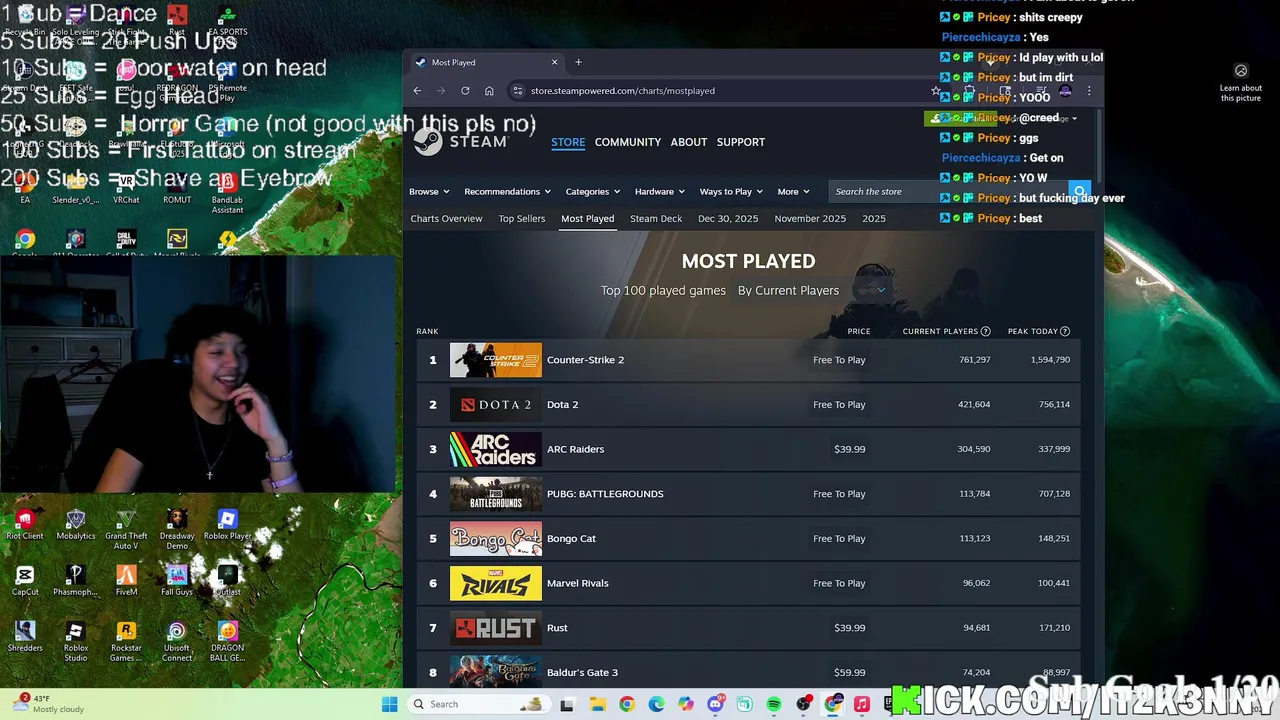Click the Steam logo in page header
The width and height of the screenshot is (1280, 720).
(461, 142)
